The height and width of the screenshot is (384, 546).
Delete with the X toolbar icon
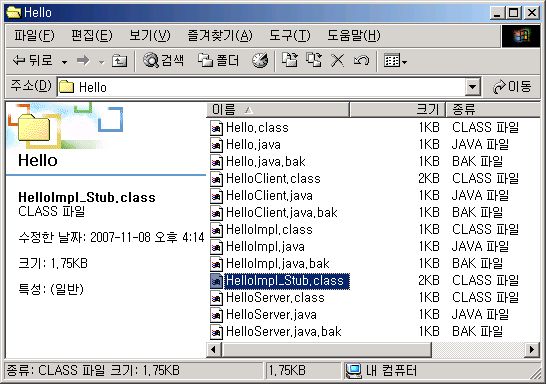tap(337, 61)
